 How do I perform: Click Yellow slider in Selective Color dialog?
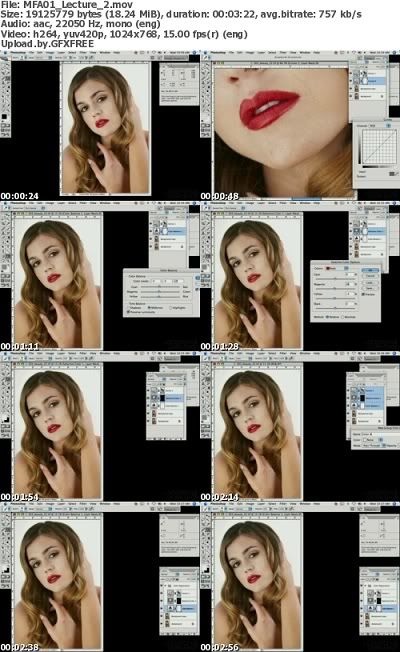point(335,299)
